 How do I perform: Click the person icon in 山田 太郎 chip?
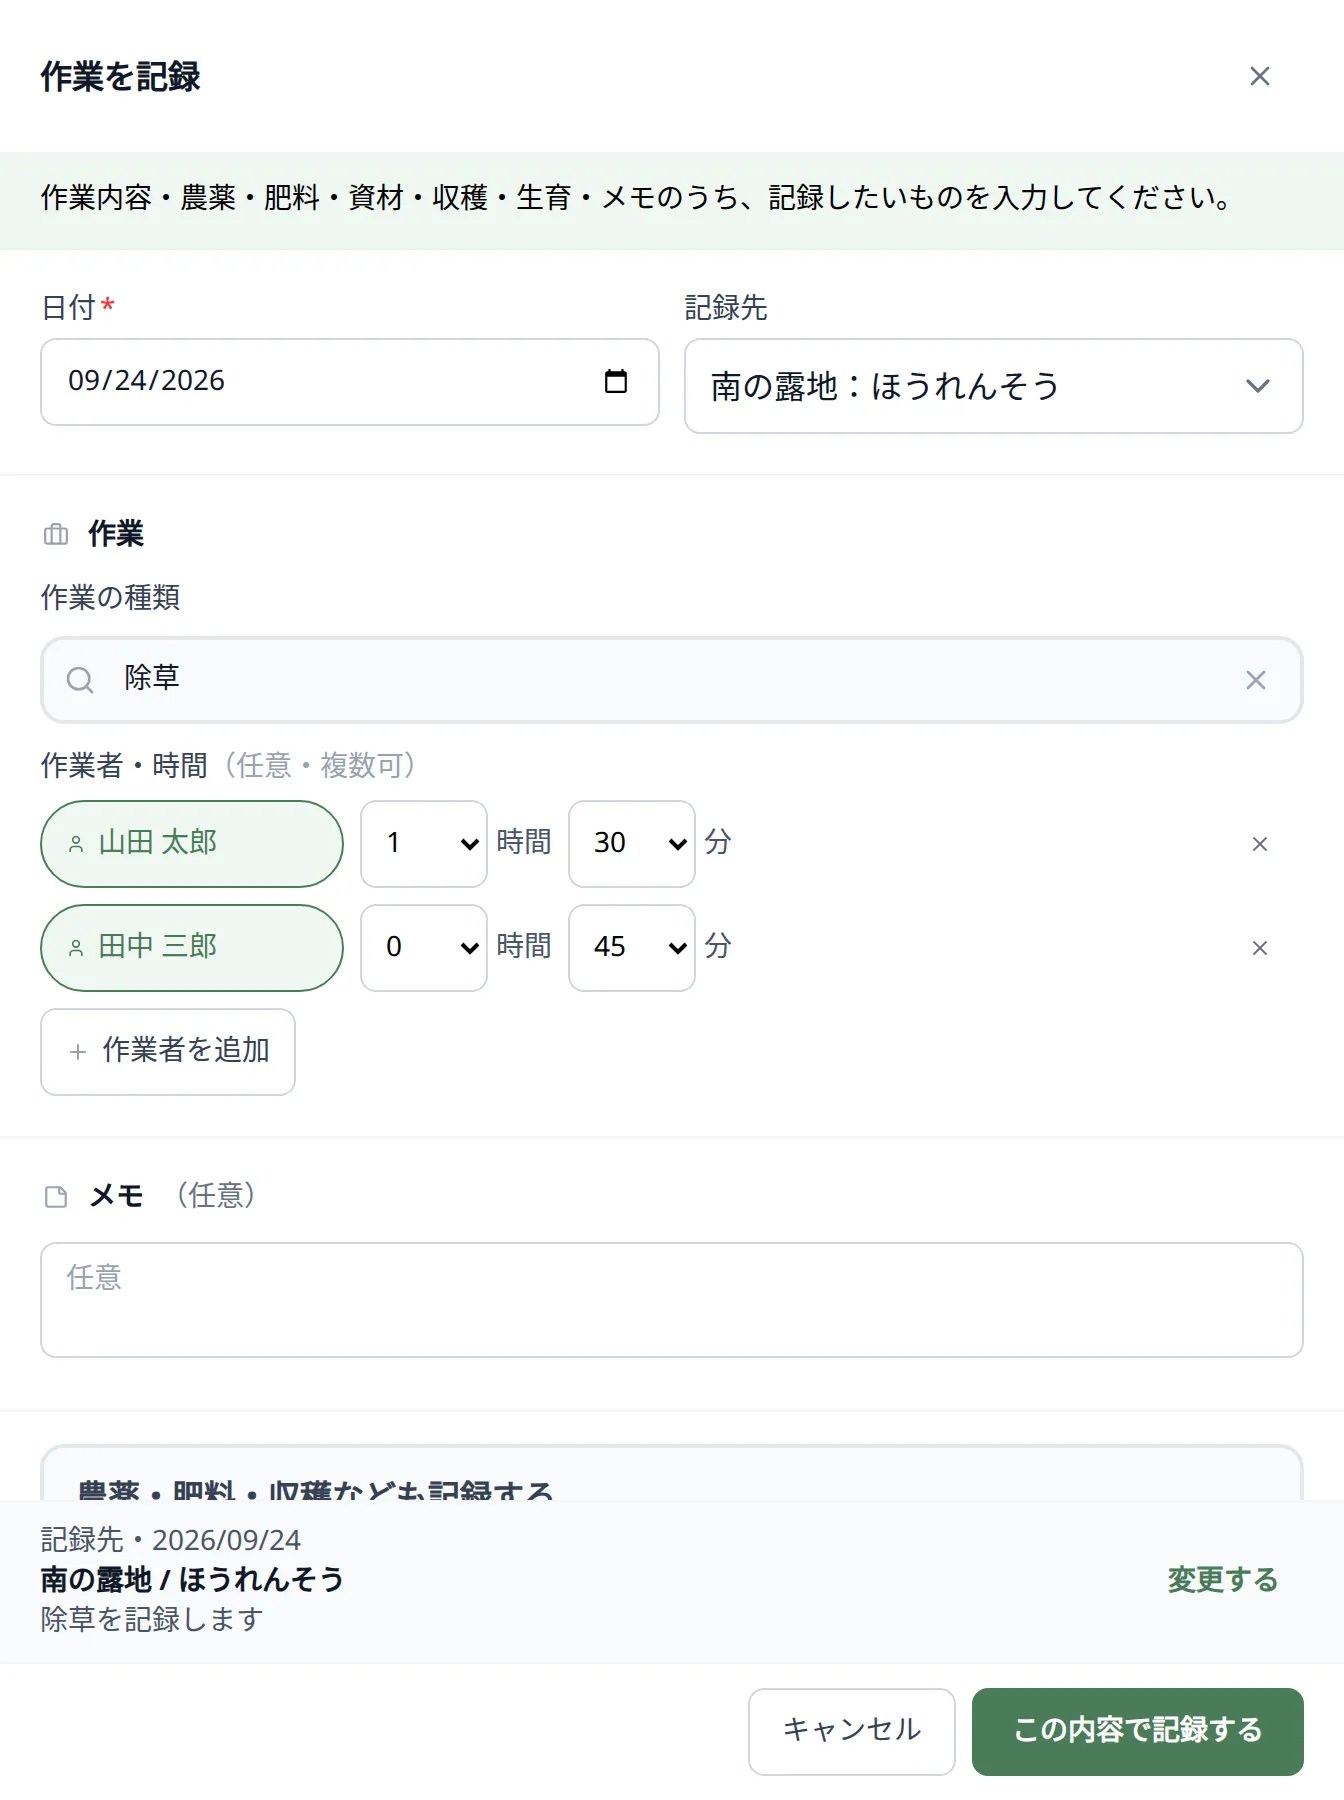[x=76, y=845]
